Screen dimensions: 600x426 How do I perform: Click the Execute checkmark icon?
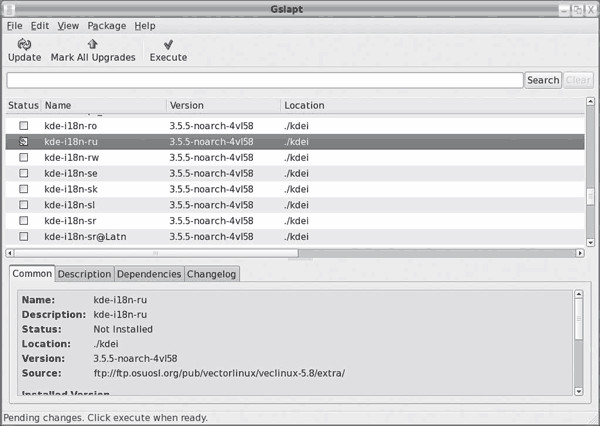click(x=168, y=44)
